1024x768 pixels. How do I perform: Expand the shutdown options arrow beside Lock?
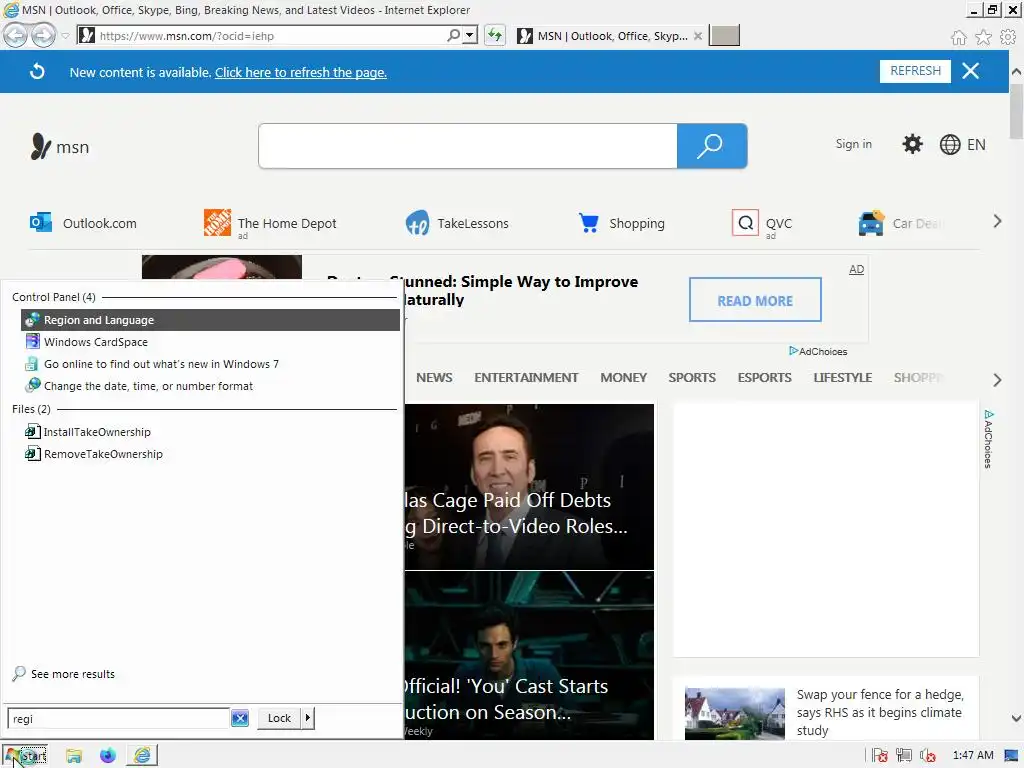coord(308,718)
